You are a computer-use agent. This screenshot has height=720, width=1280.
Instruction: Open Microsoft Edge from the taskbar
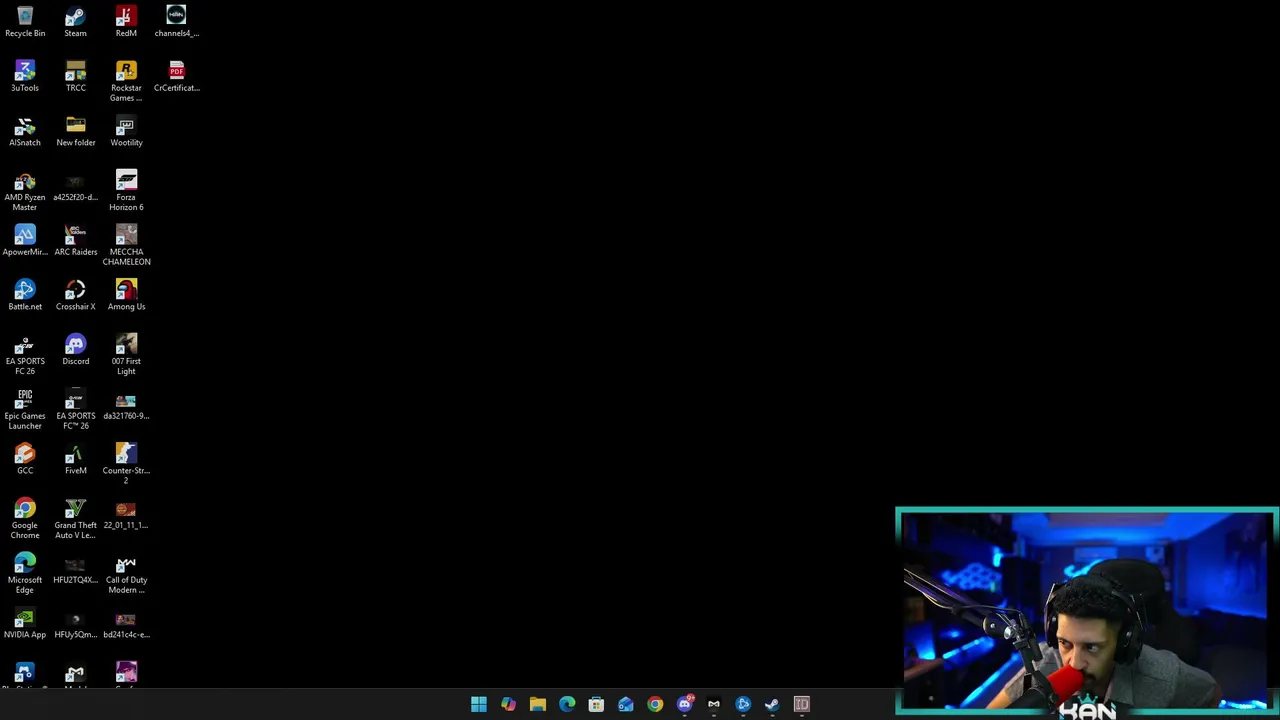point(567,704)
